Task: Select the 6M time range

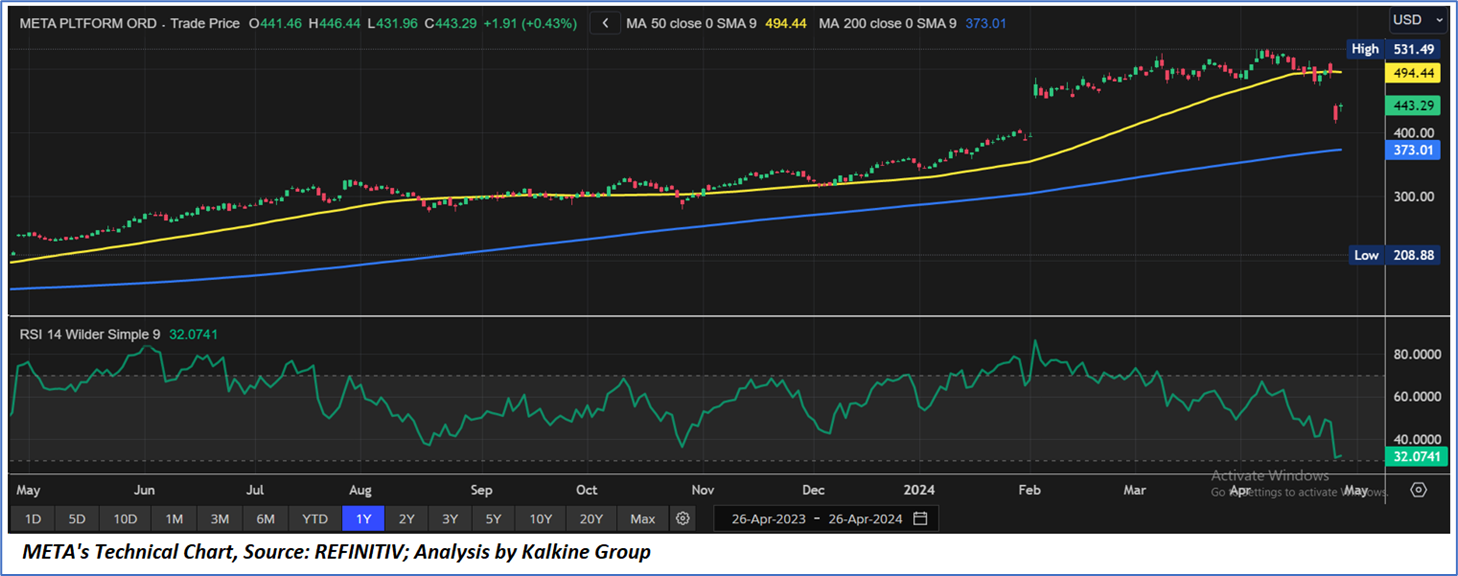Action: [x=266, y=518]
